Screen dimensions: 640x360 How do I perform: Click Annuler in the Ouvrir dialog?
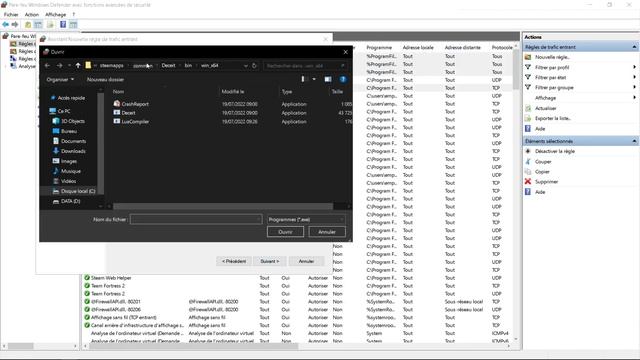(x=327, y=232)
